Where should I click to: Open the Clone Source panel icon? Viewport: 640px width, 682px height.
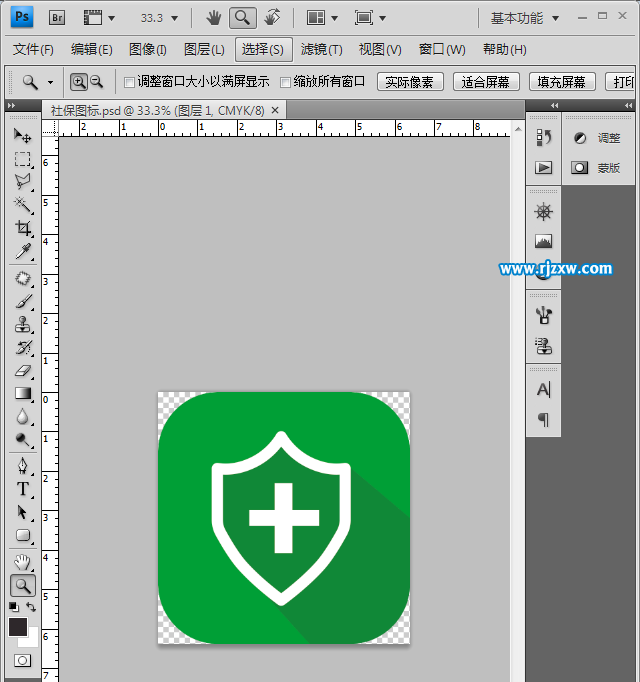tap(543, 346)
